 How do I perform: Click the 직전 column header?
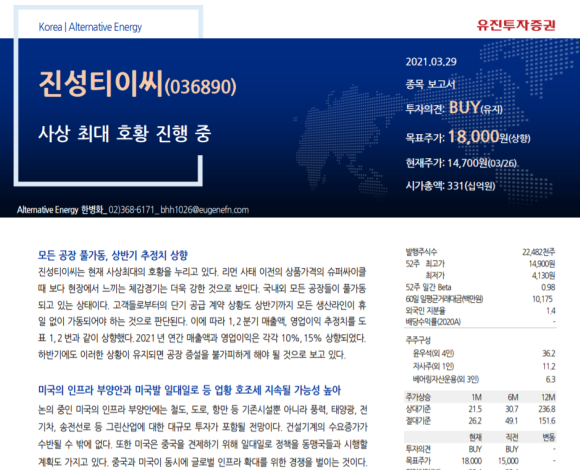click(x=512, y=437)
